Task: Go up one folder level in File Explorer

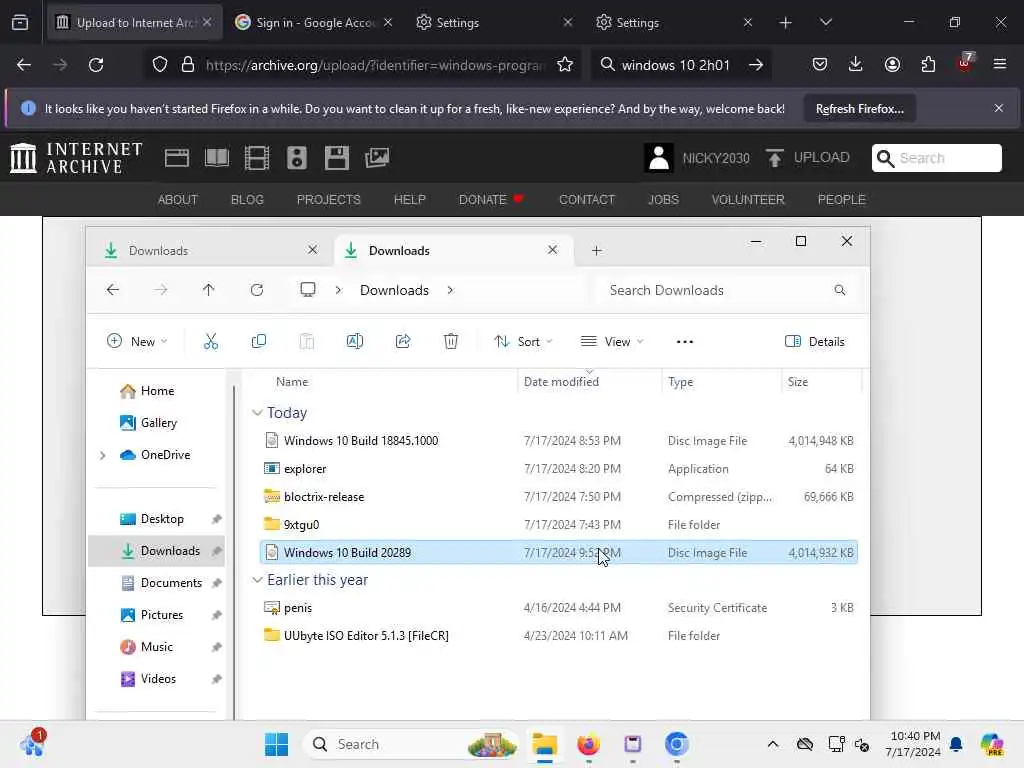Action: [x=208, y=290]
